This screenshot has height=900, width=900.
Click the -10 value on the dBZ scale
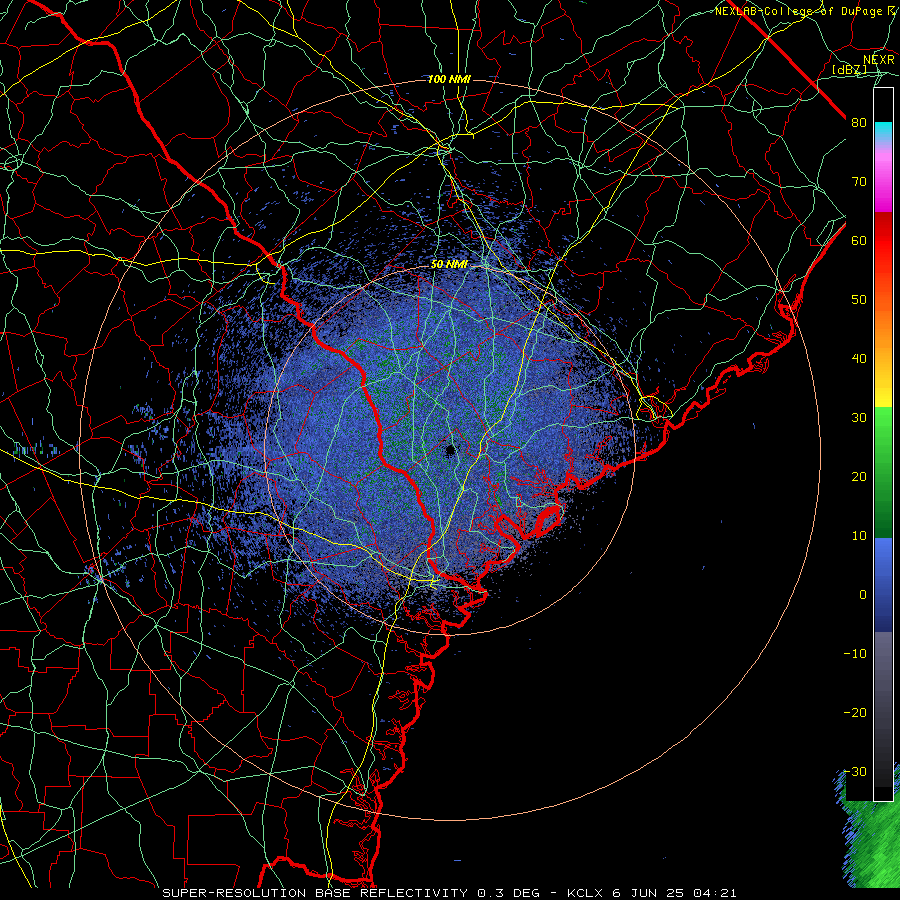855,654
